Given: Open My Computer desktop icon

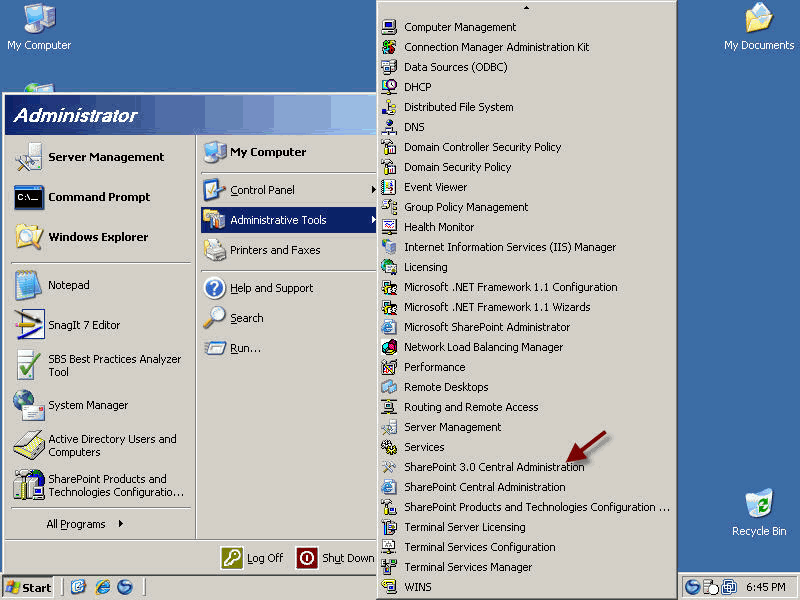Looking at the screenshot, I should click(x=39, y=27).
